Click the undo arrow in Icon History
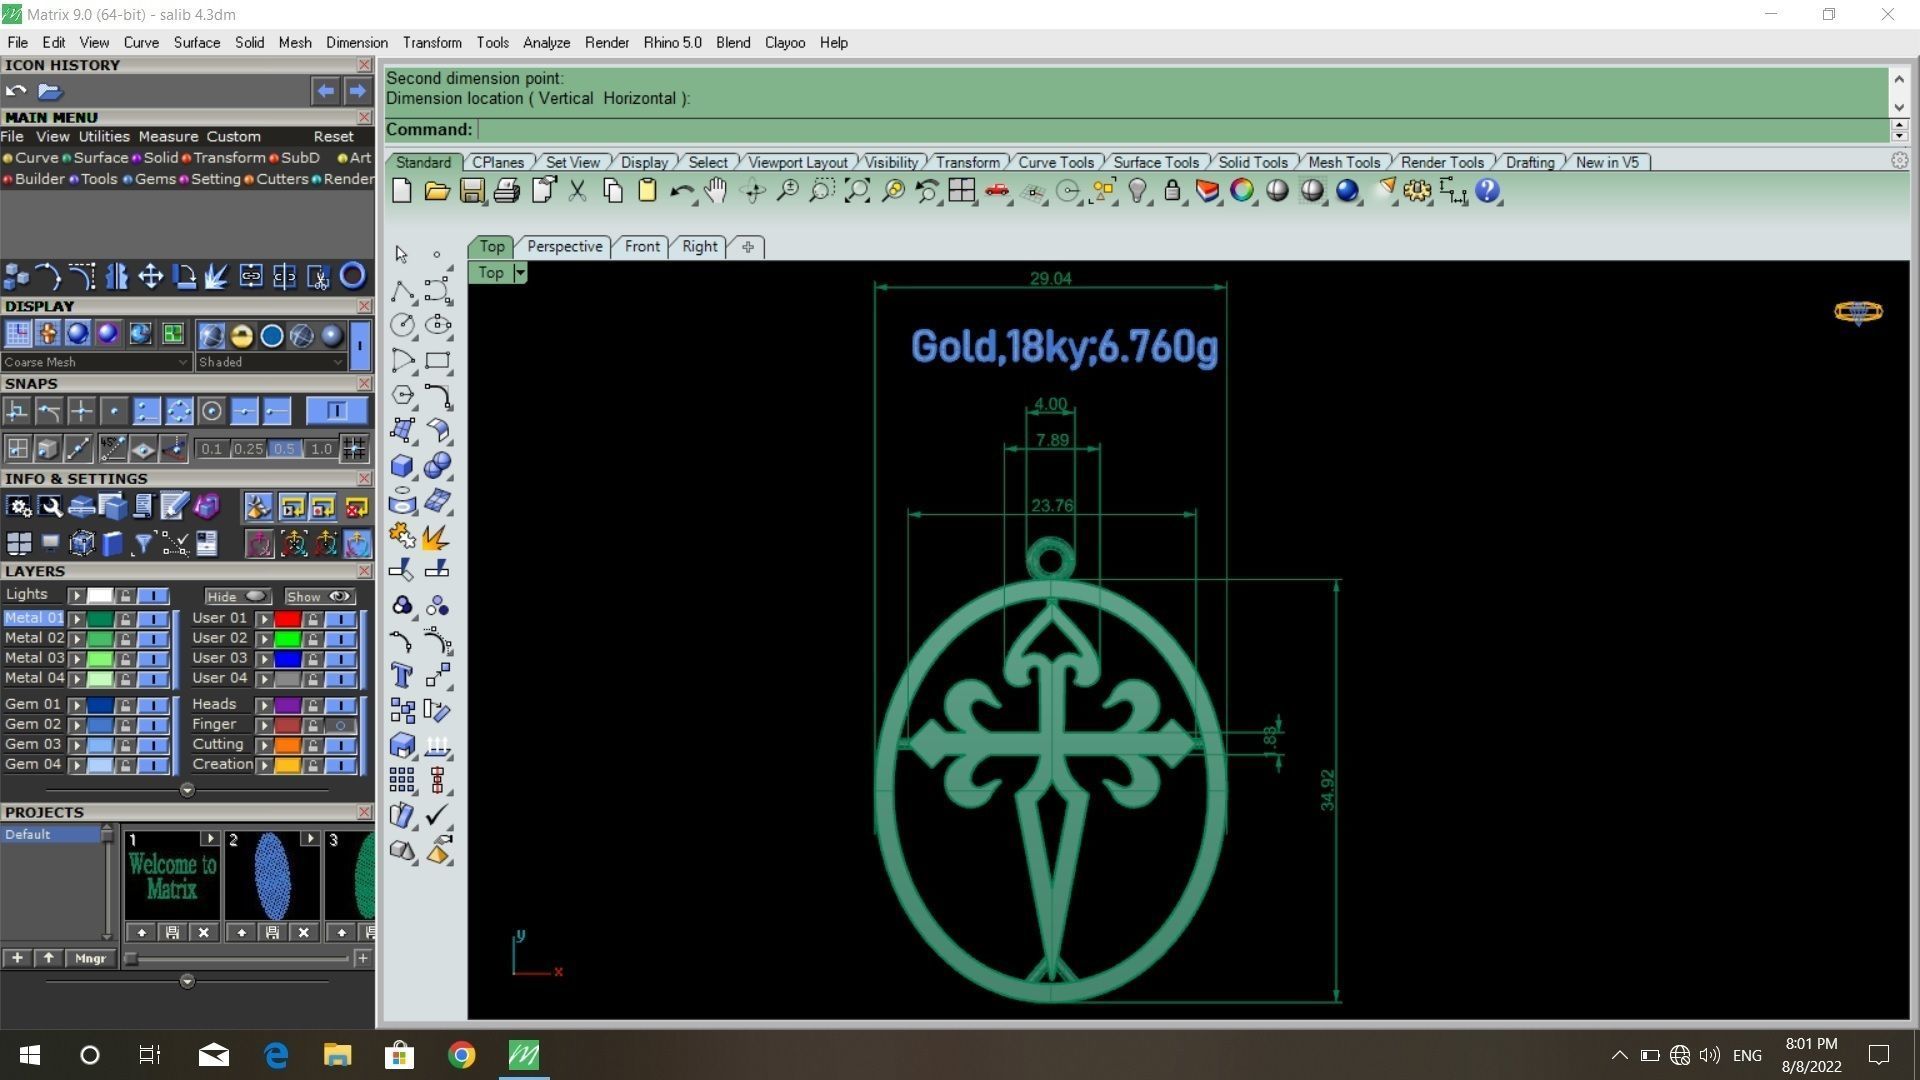This screenshot has width=1920, height=1080. pyautogui.click(x=16, y=91)
